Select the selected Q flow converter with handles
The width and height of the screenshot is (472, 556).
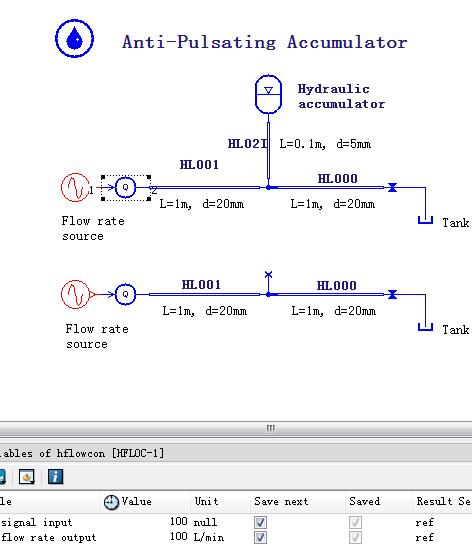tap(126, 188)
